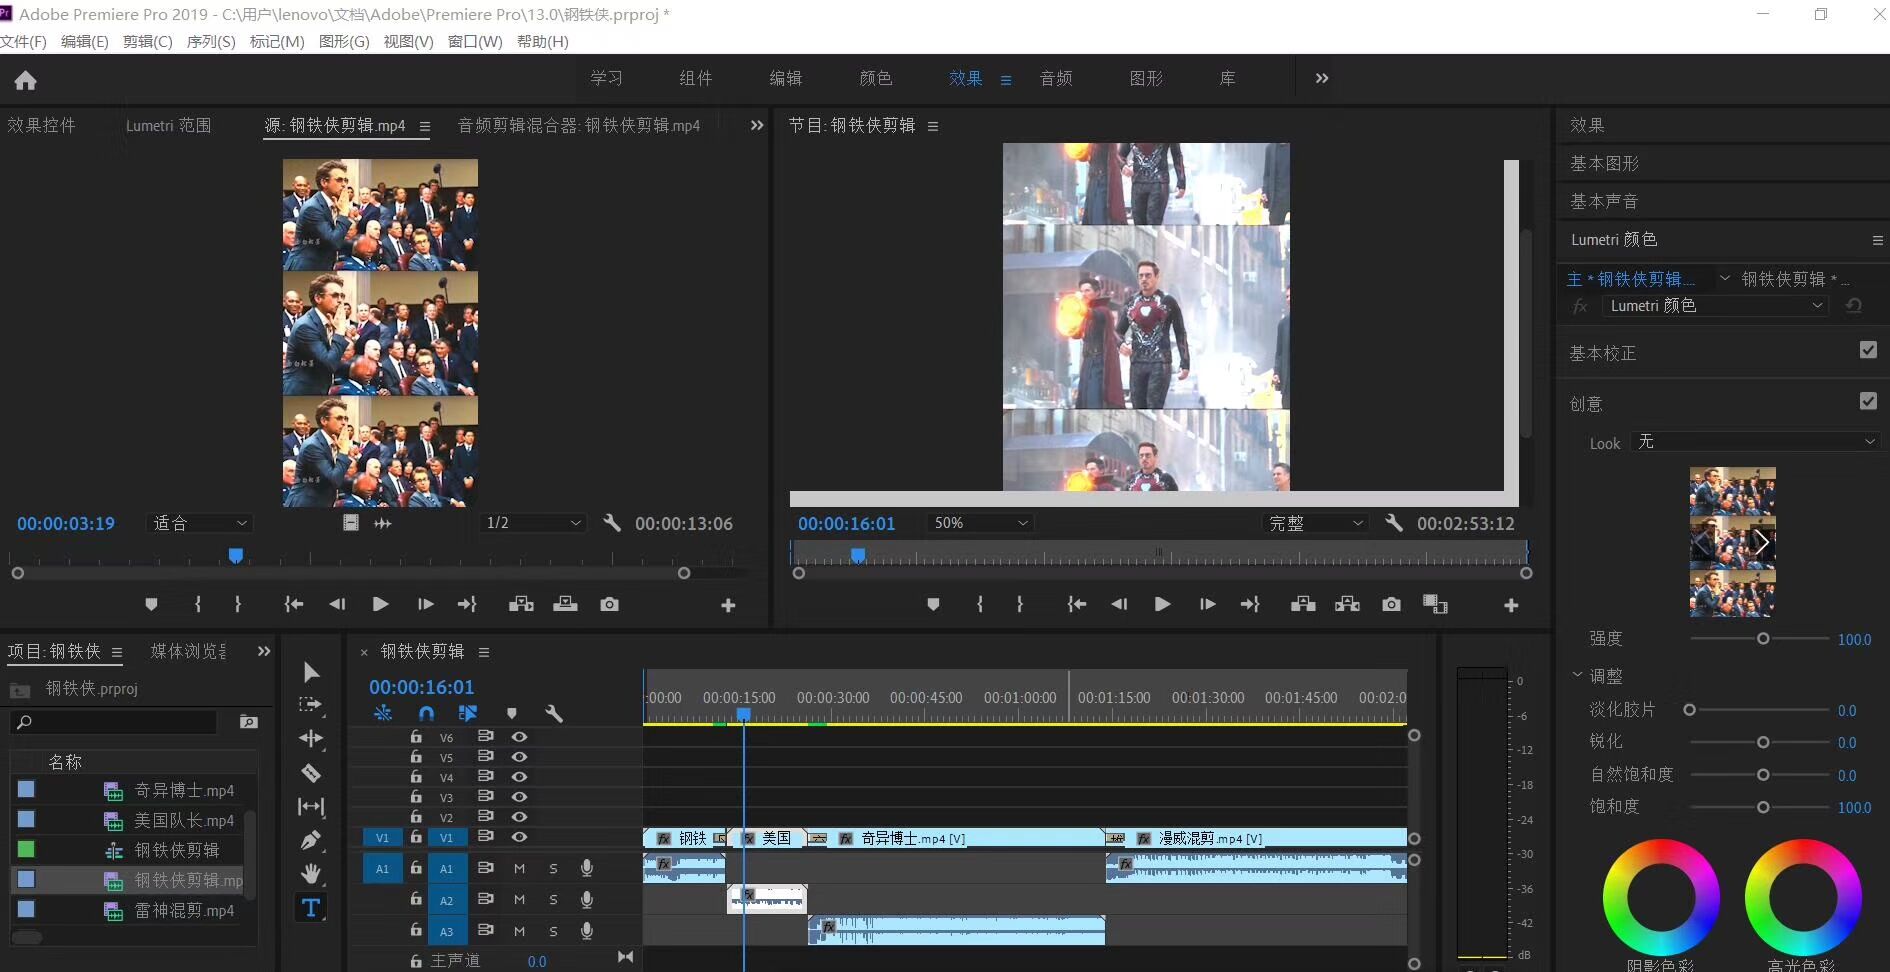Open Source playback resolution 1/2 dropdown

point(533,523)
